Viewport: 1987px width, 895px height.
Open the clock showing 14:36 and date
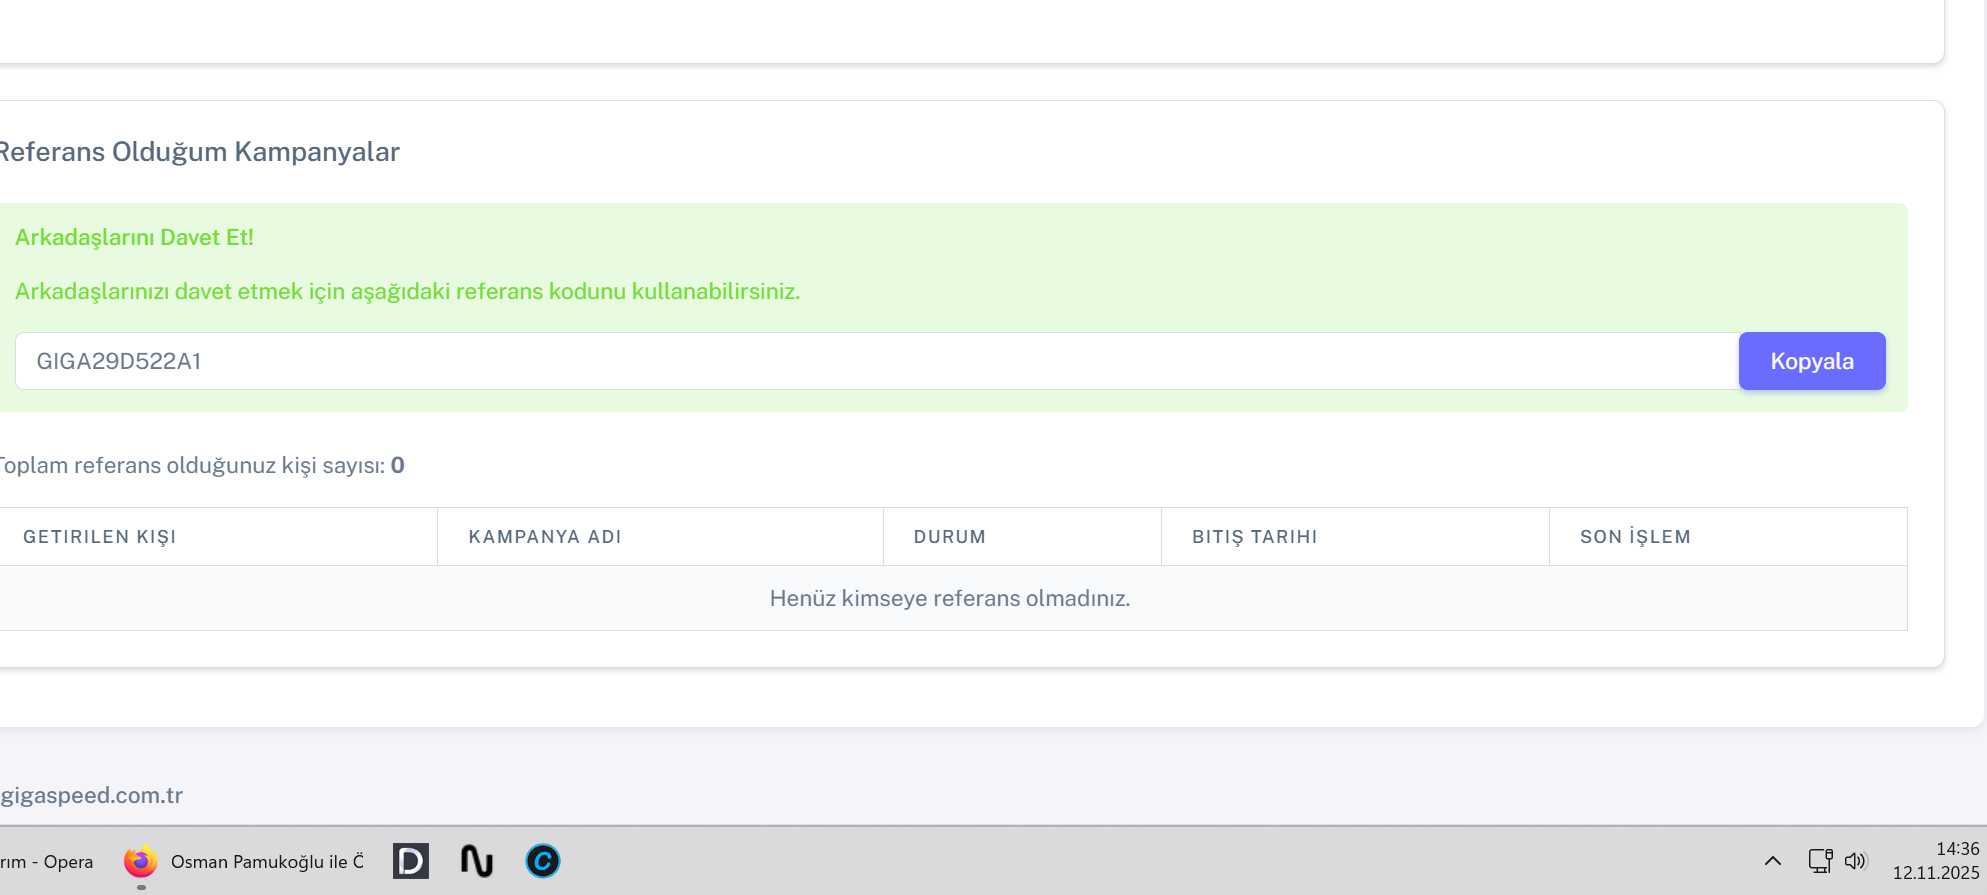[1935, 861]
